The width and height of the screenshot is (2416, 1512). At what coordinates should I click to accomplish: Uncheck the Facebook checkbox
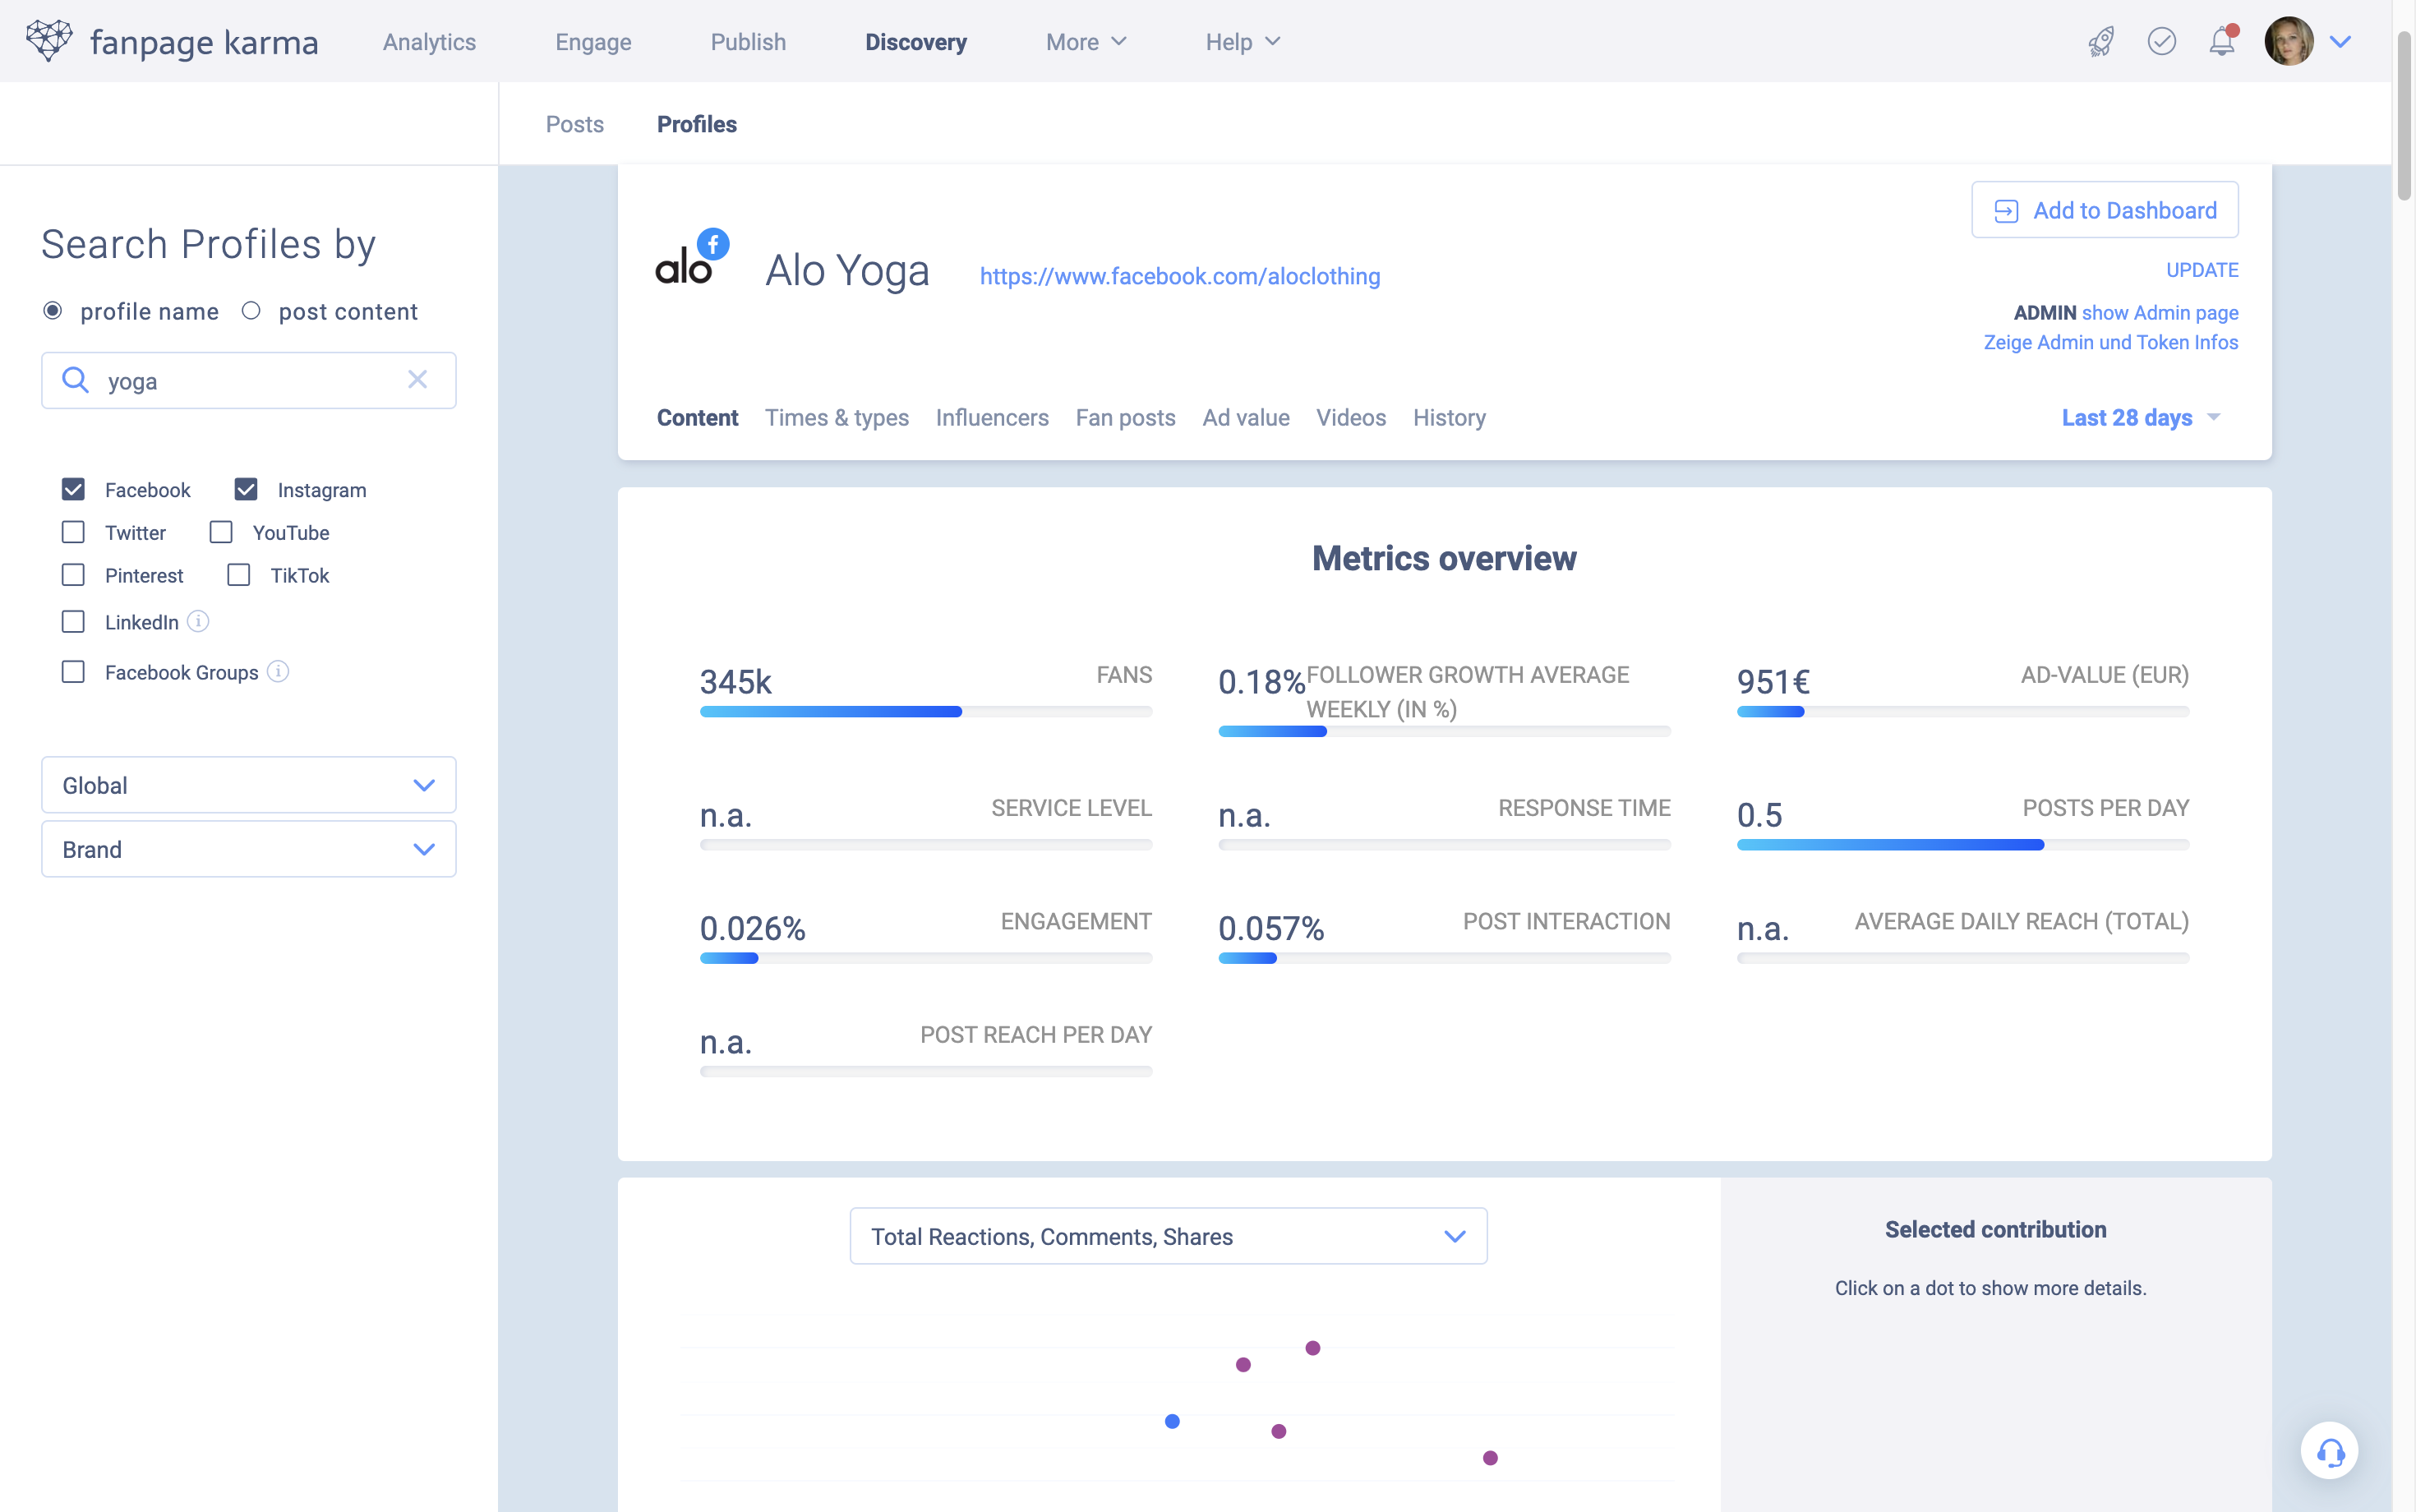73,490
